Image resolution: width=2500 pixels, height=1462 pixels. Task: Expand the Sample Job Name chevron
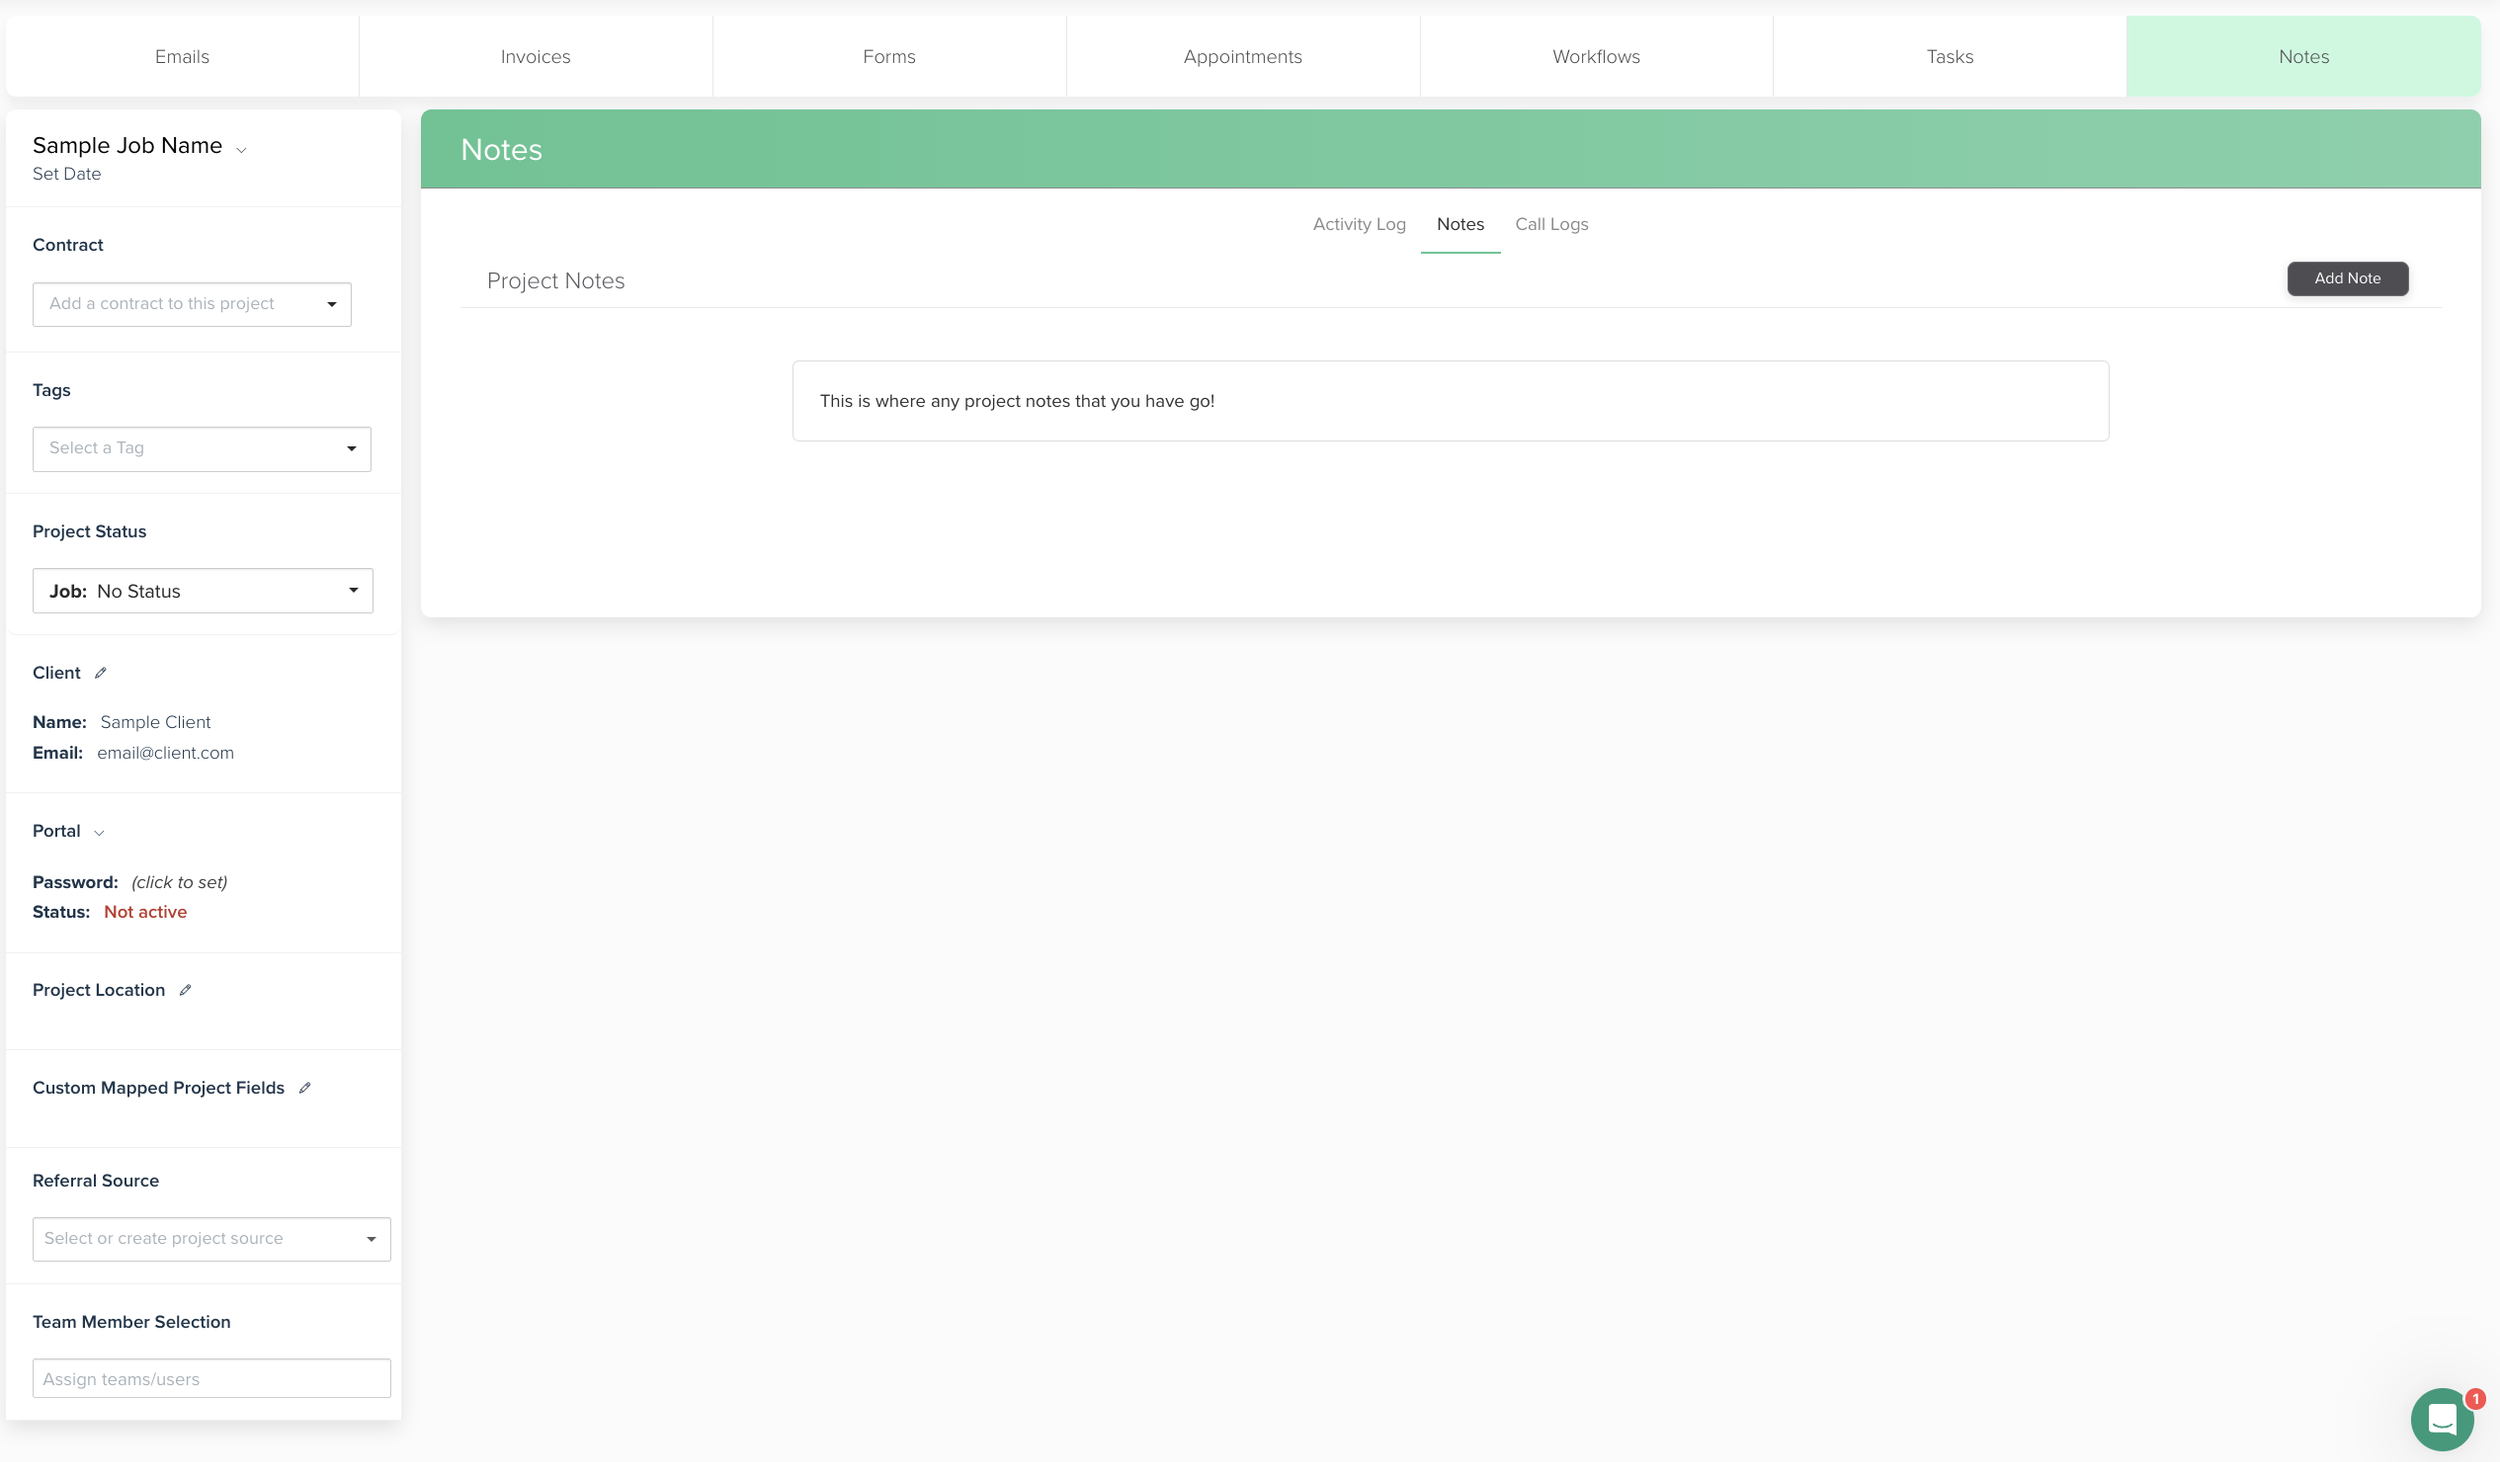coord(241,150)
